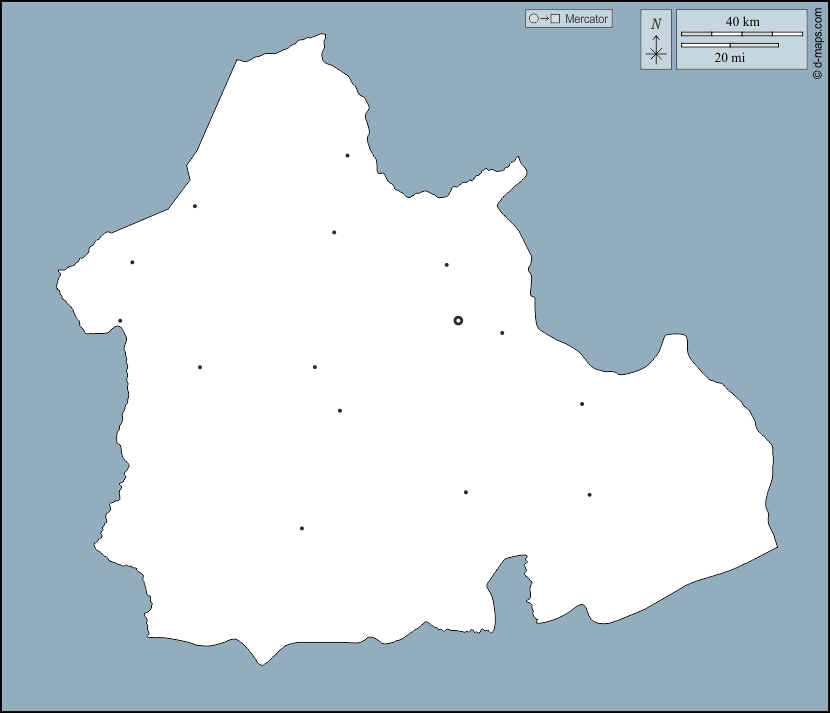Select the southernmost city dot
The height and width of the screenshot is (713, 830).
pyautogui.click(x=301, y=528)
